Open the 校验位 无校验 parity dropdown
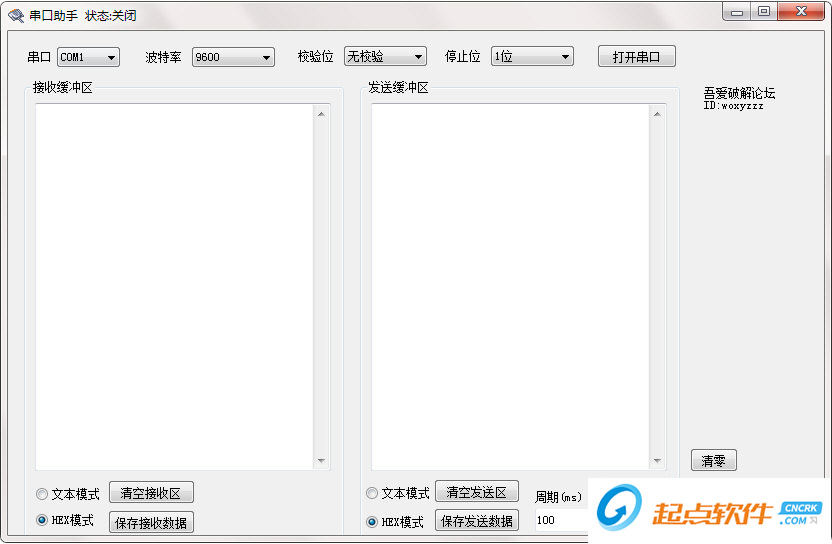 click(x=385, y=56)
